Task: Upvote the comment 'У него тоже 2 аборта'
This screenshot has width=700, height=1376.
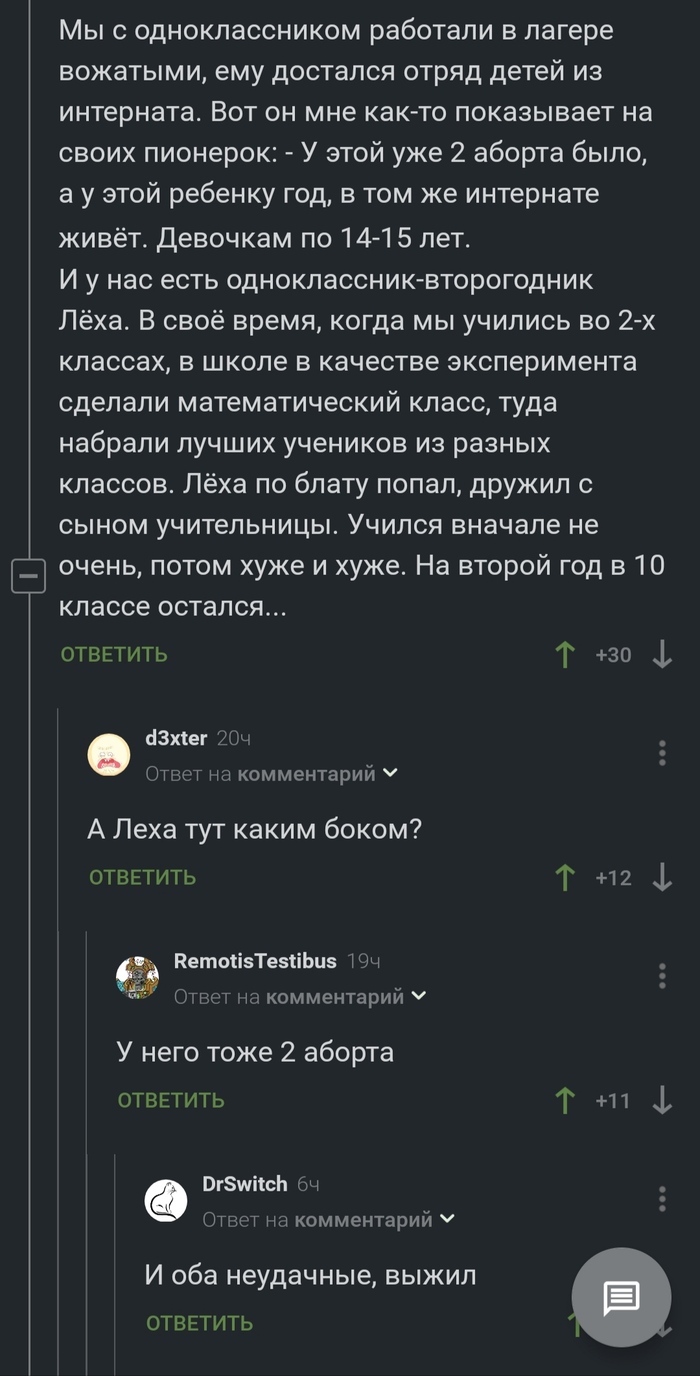Action: click(565, 1099)
